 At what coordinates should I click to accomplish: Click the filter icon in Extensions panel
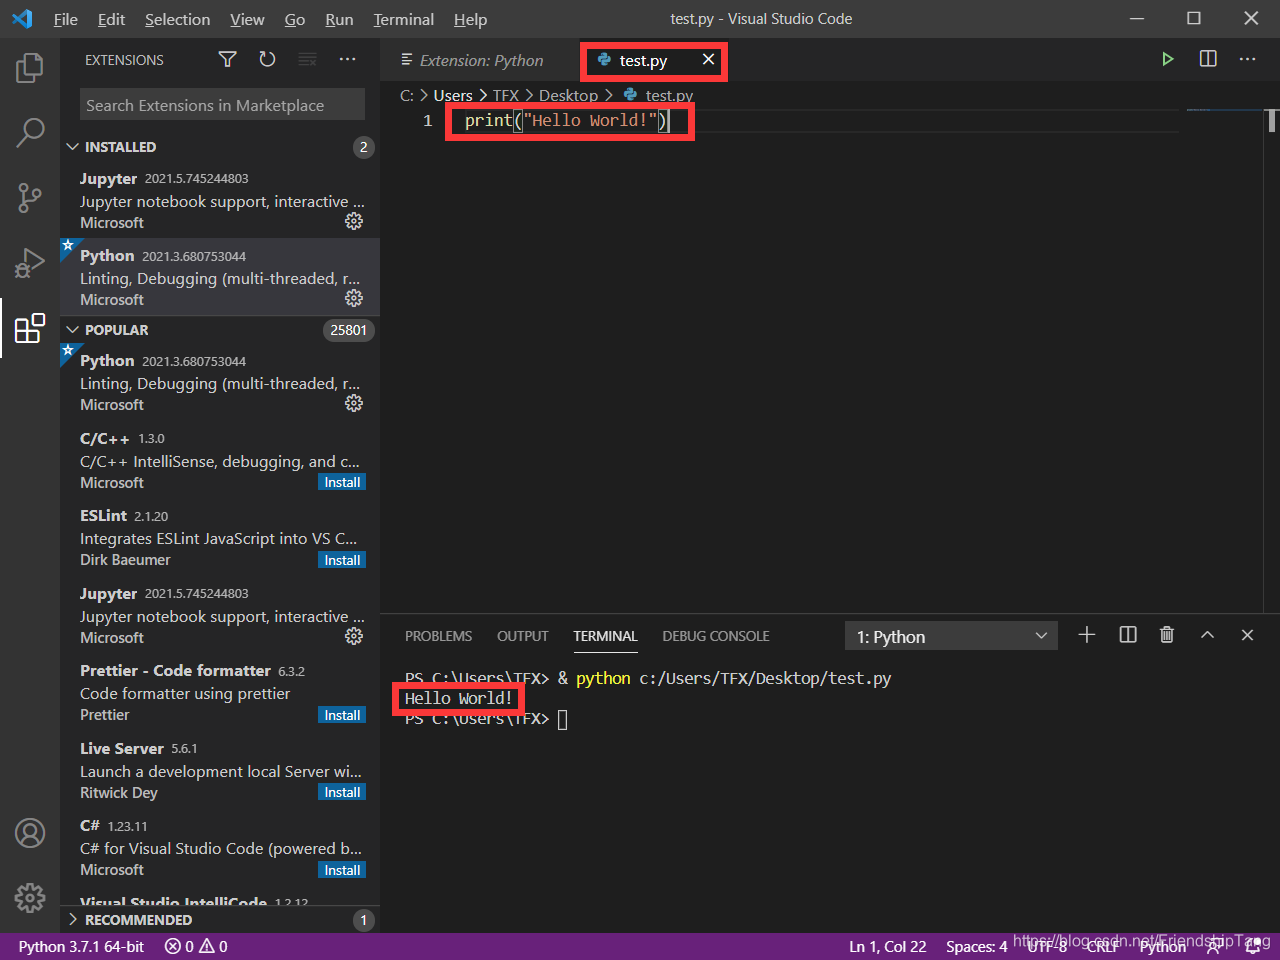point(227,59)
